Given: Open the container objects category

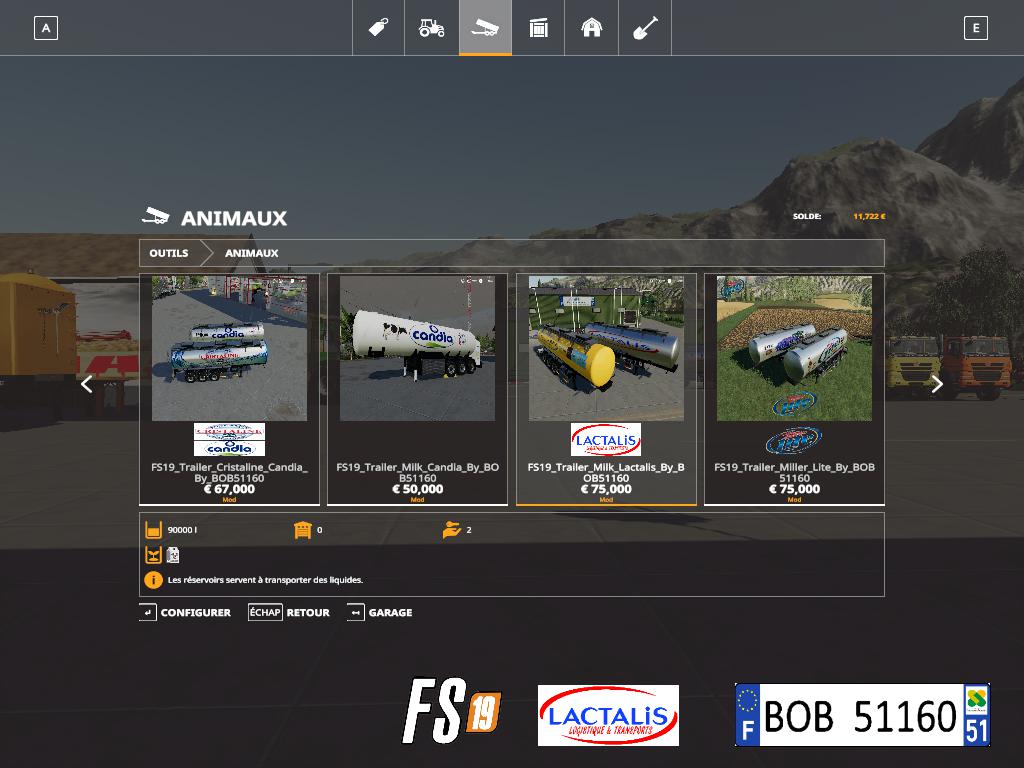Looking at the screenshot, I should [x=538, y=28].
